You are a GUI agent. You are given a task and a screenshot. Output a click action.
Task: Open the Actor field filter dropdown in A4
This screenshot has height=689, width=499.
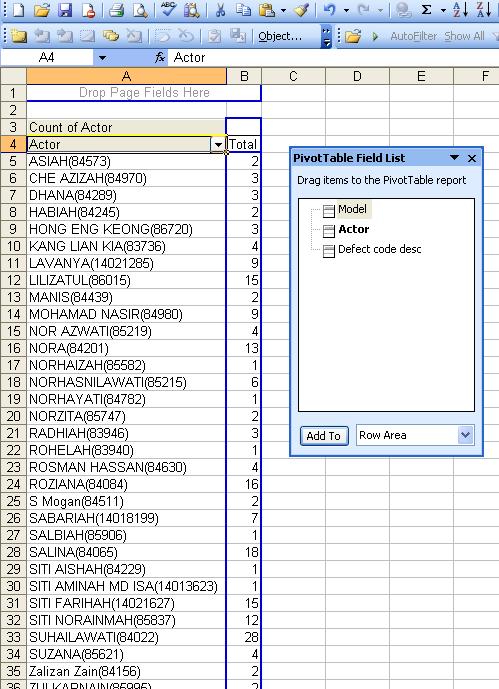[x=218, y=145]
